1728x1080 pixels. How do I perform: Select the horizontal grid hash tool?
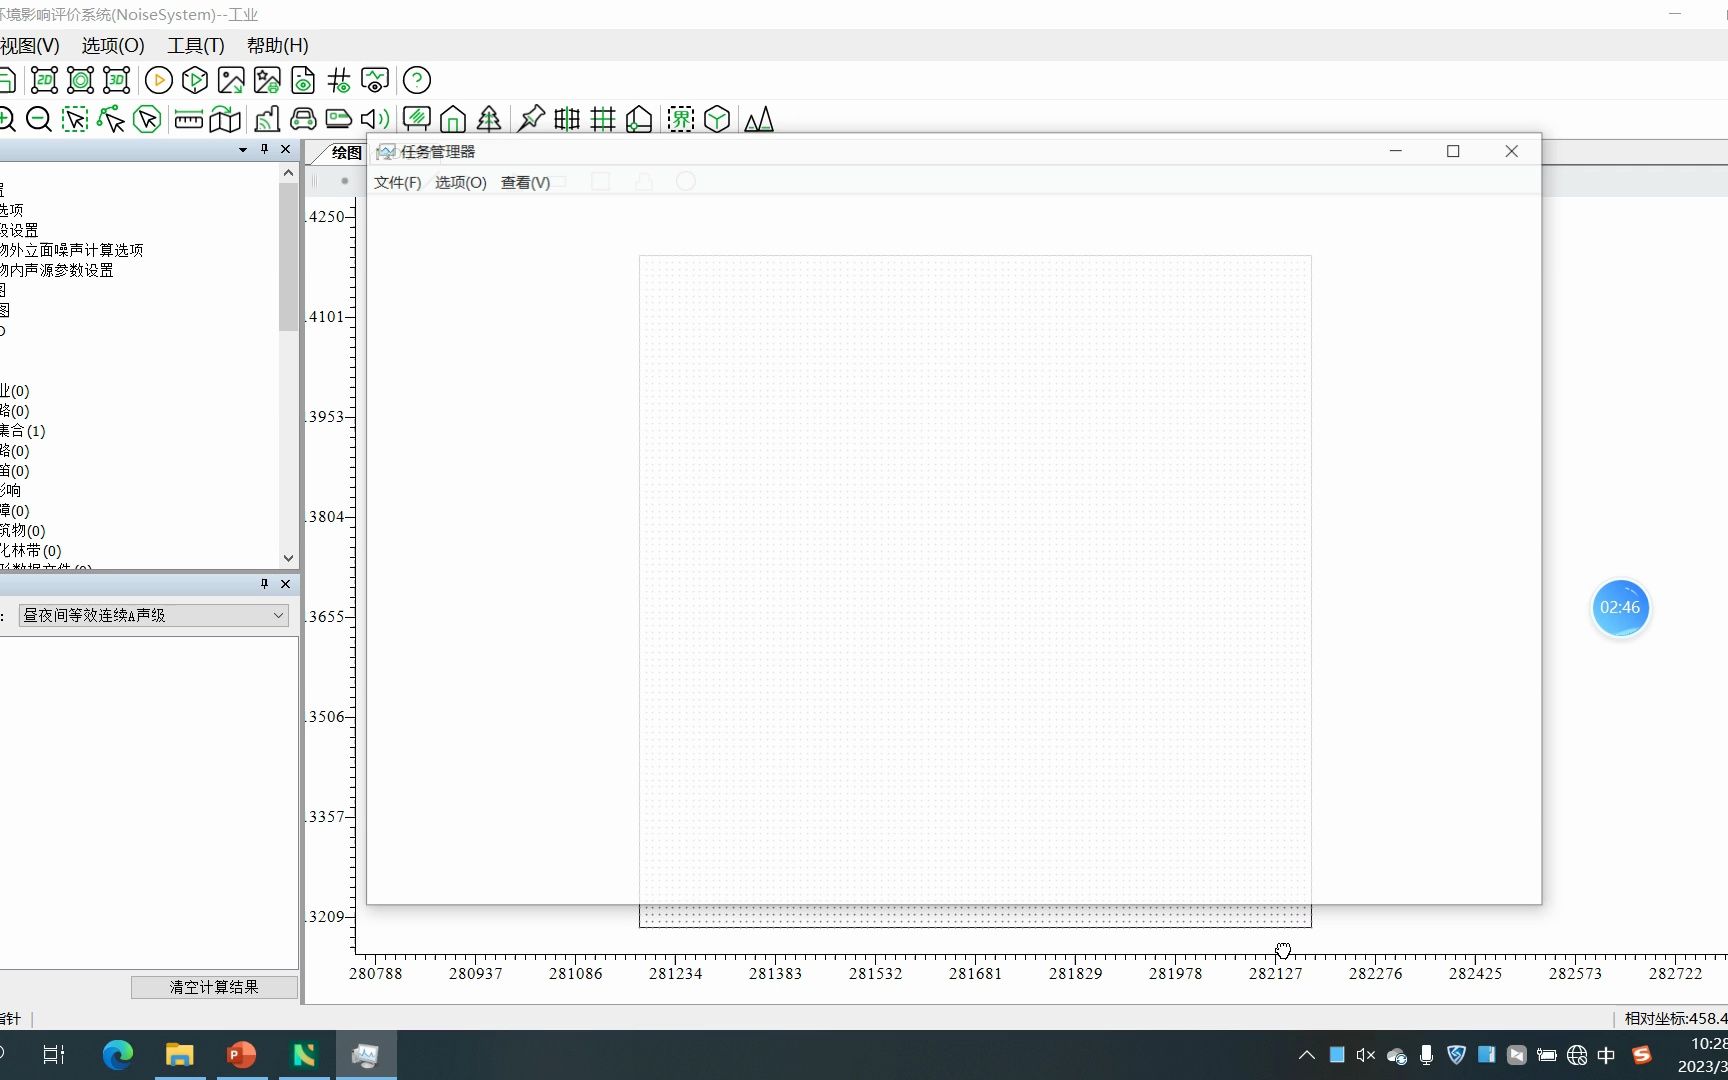pyautogui.click(x=603, y=120)
